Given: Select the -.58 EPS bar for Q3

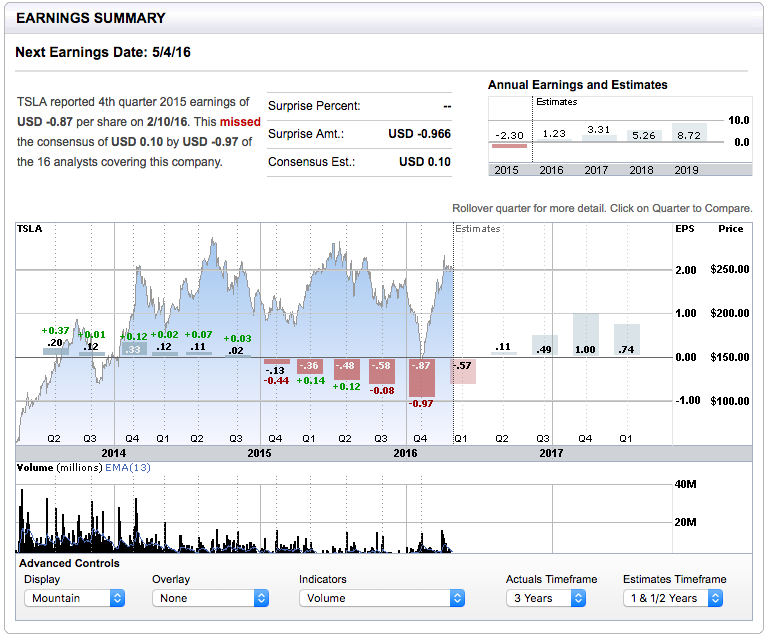Looking at the screenshot, I should pos(382,371).
